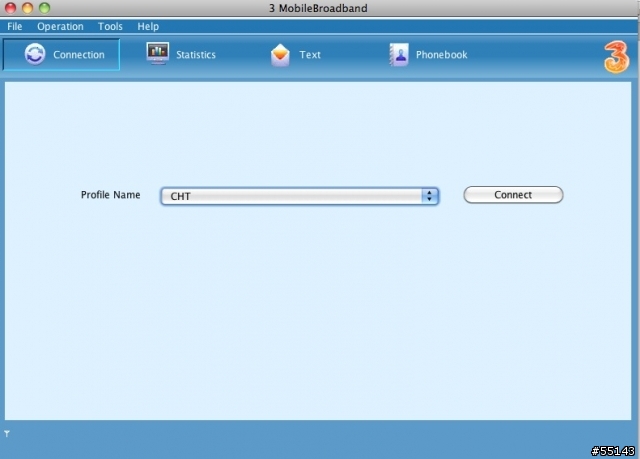Click the Connection circular arrows icon

point(35,54)
